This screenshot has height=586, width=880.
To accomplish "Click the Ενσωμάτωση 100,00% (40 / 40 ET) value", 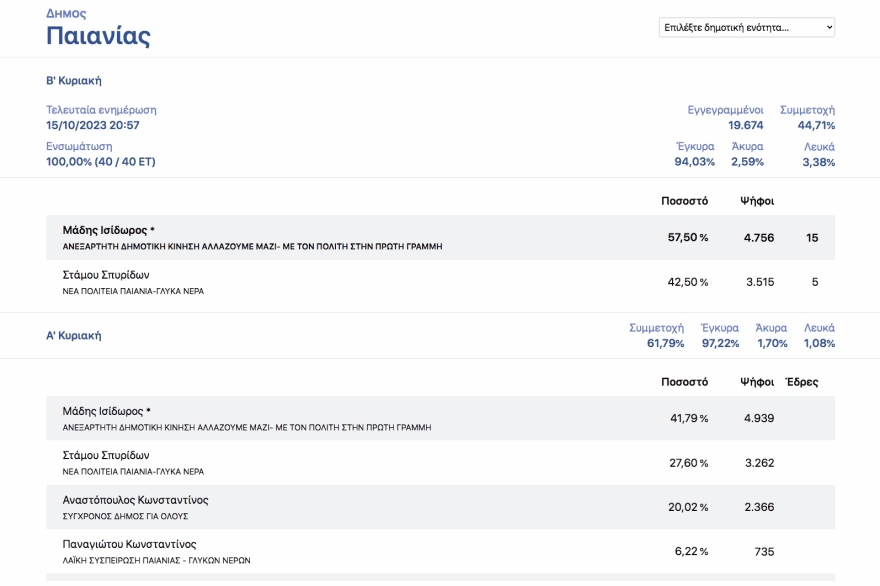I will pos(100,162).
